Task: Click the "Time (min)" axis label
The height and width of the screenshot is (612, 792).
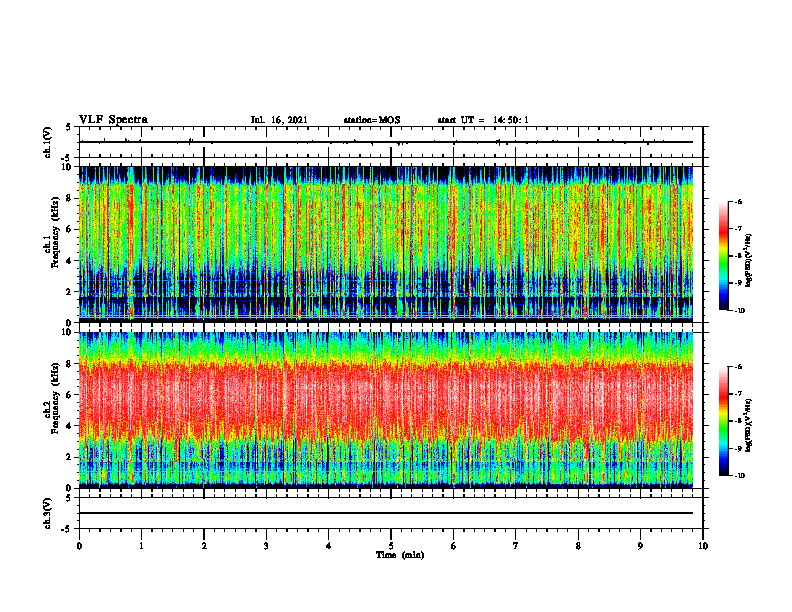Action: click(x=400, y=555)
